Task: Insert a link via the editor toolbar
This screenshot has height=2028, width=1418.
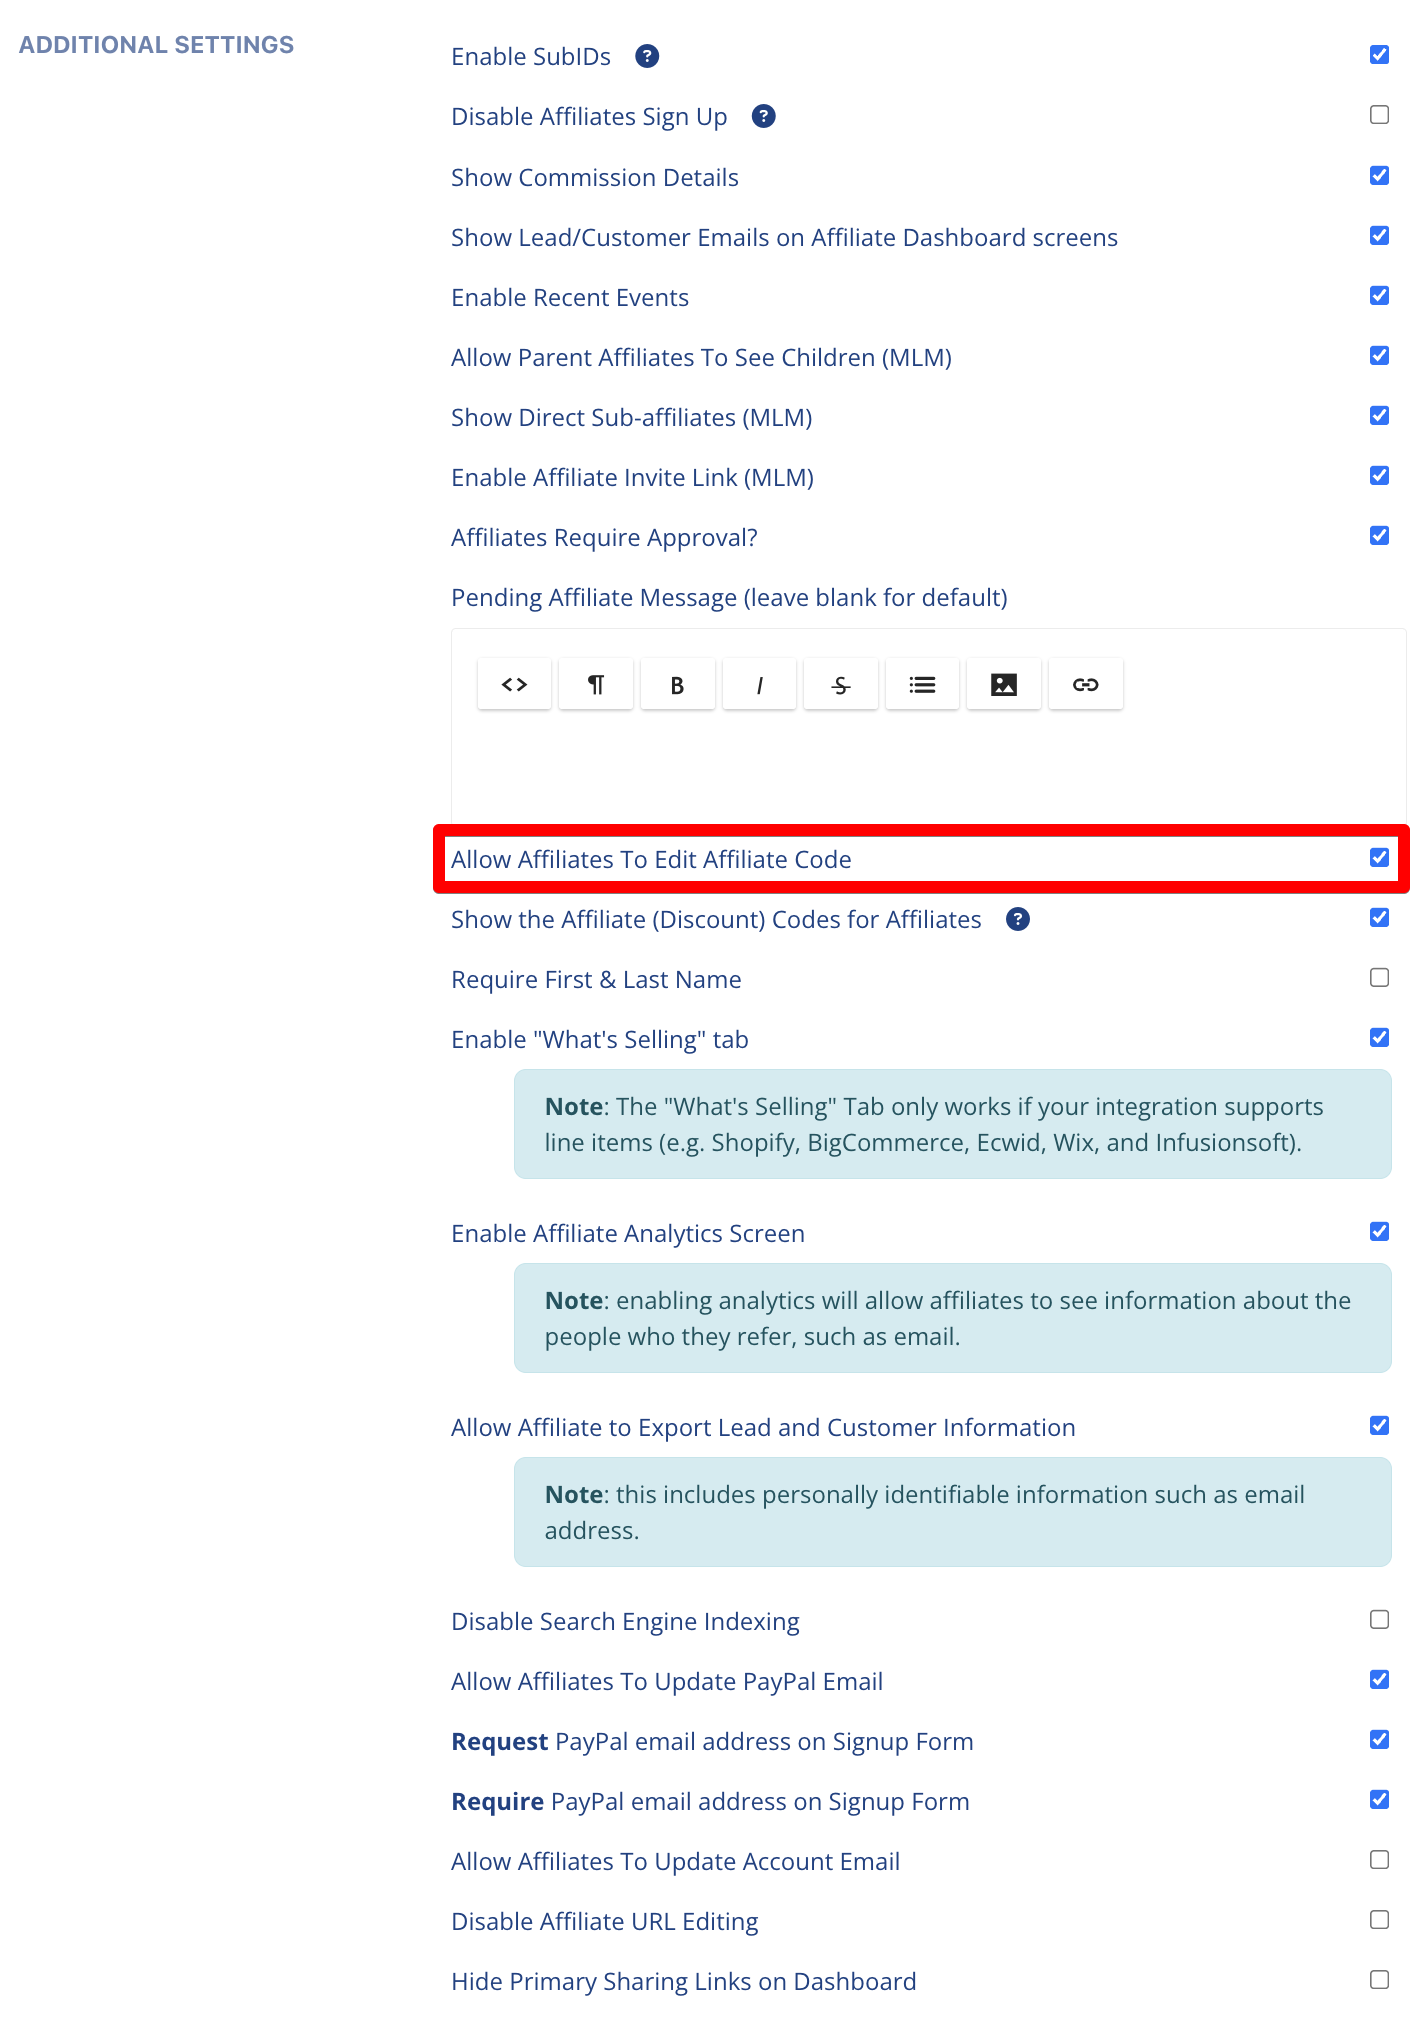Action: (1085, 685)
